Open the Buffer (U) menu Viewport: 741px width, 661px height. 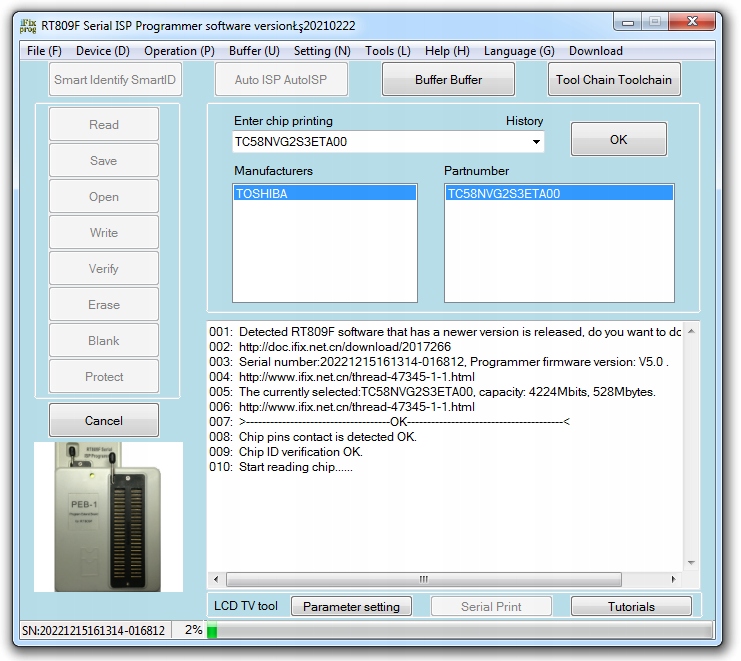coord(254,51)
